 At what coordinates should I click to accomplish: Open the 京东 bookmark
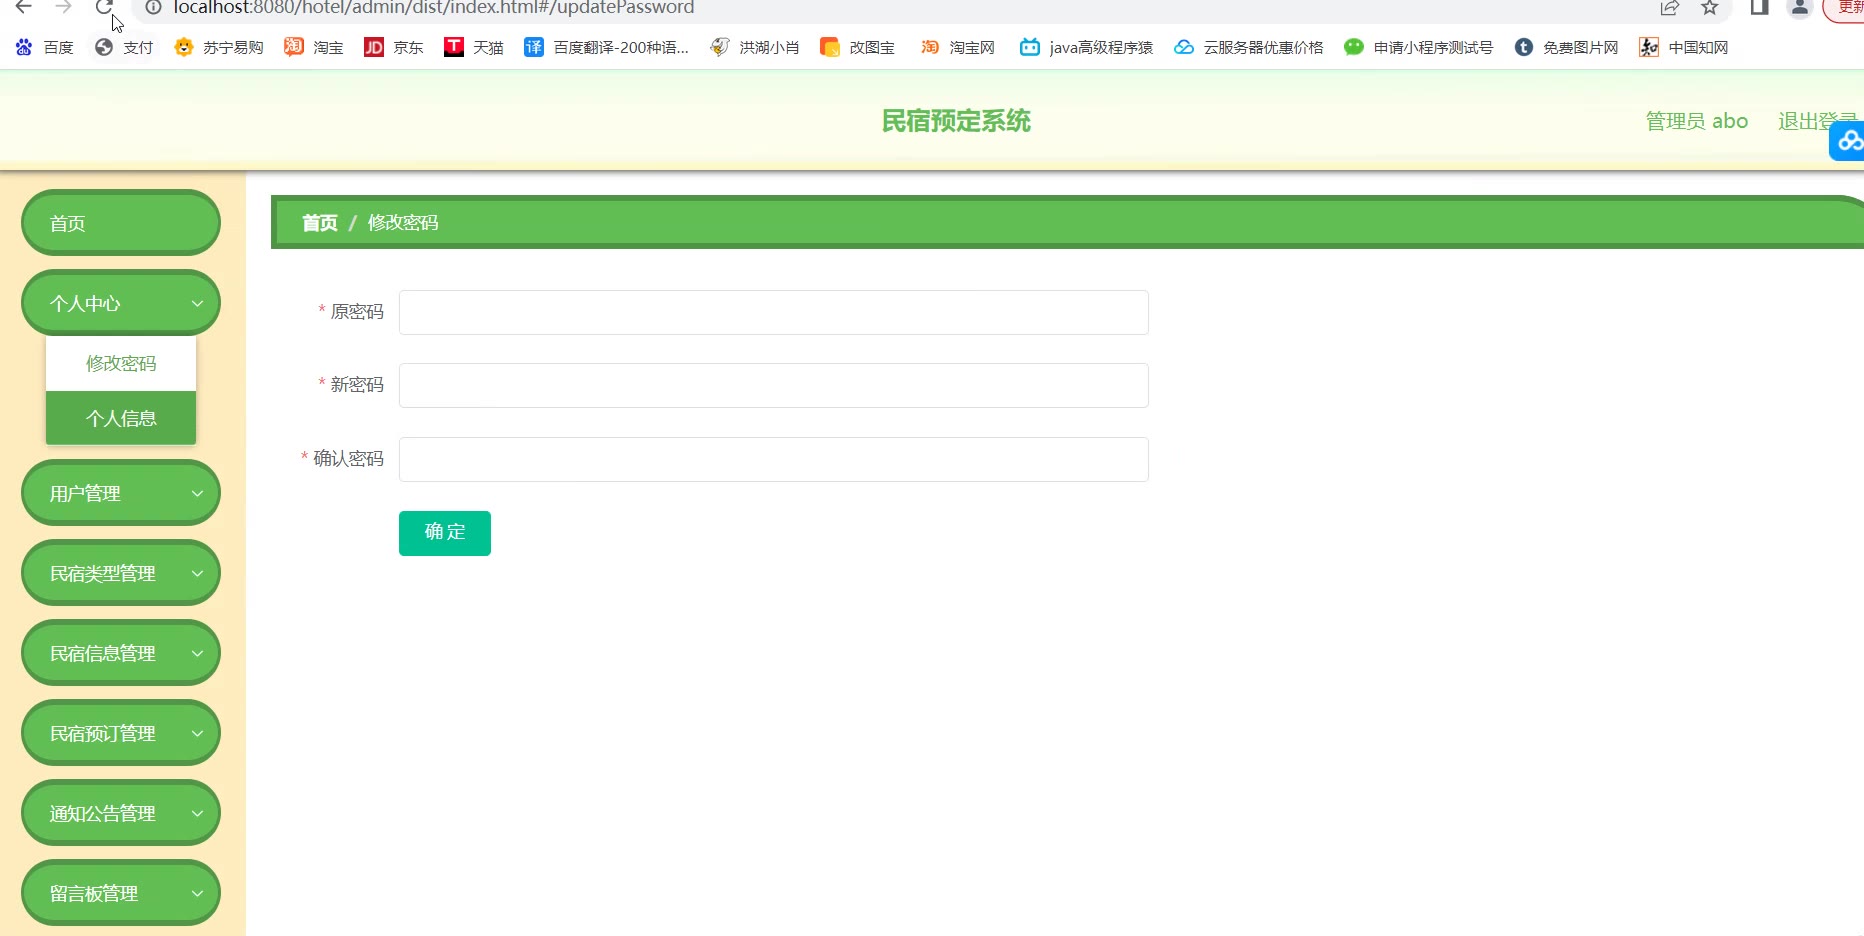coord(394,47)
